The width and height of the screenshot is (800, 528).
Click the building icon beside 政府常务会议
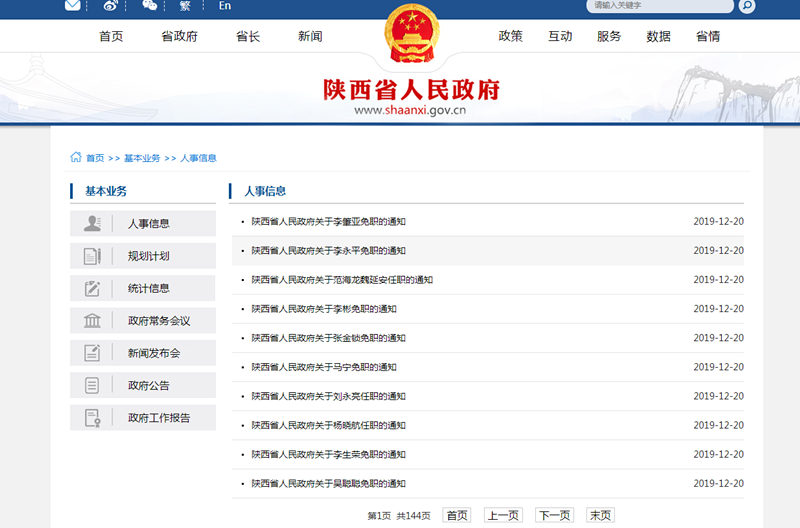tap(92, 321)
